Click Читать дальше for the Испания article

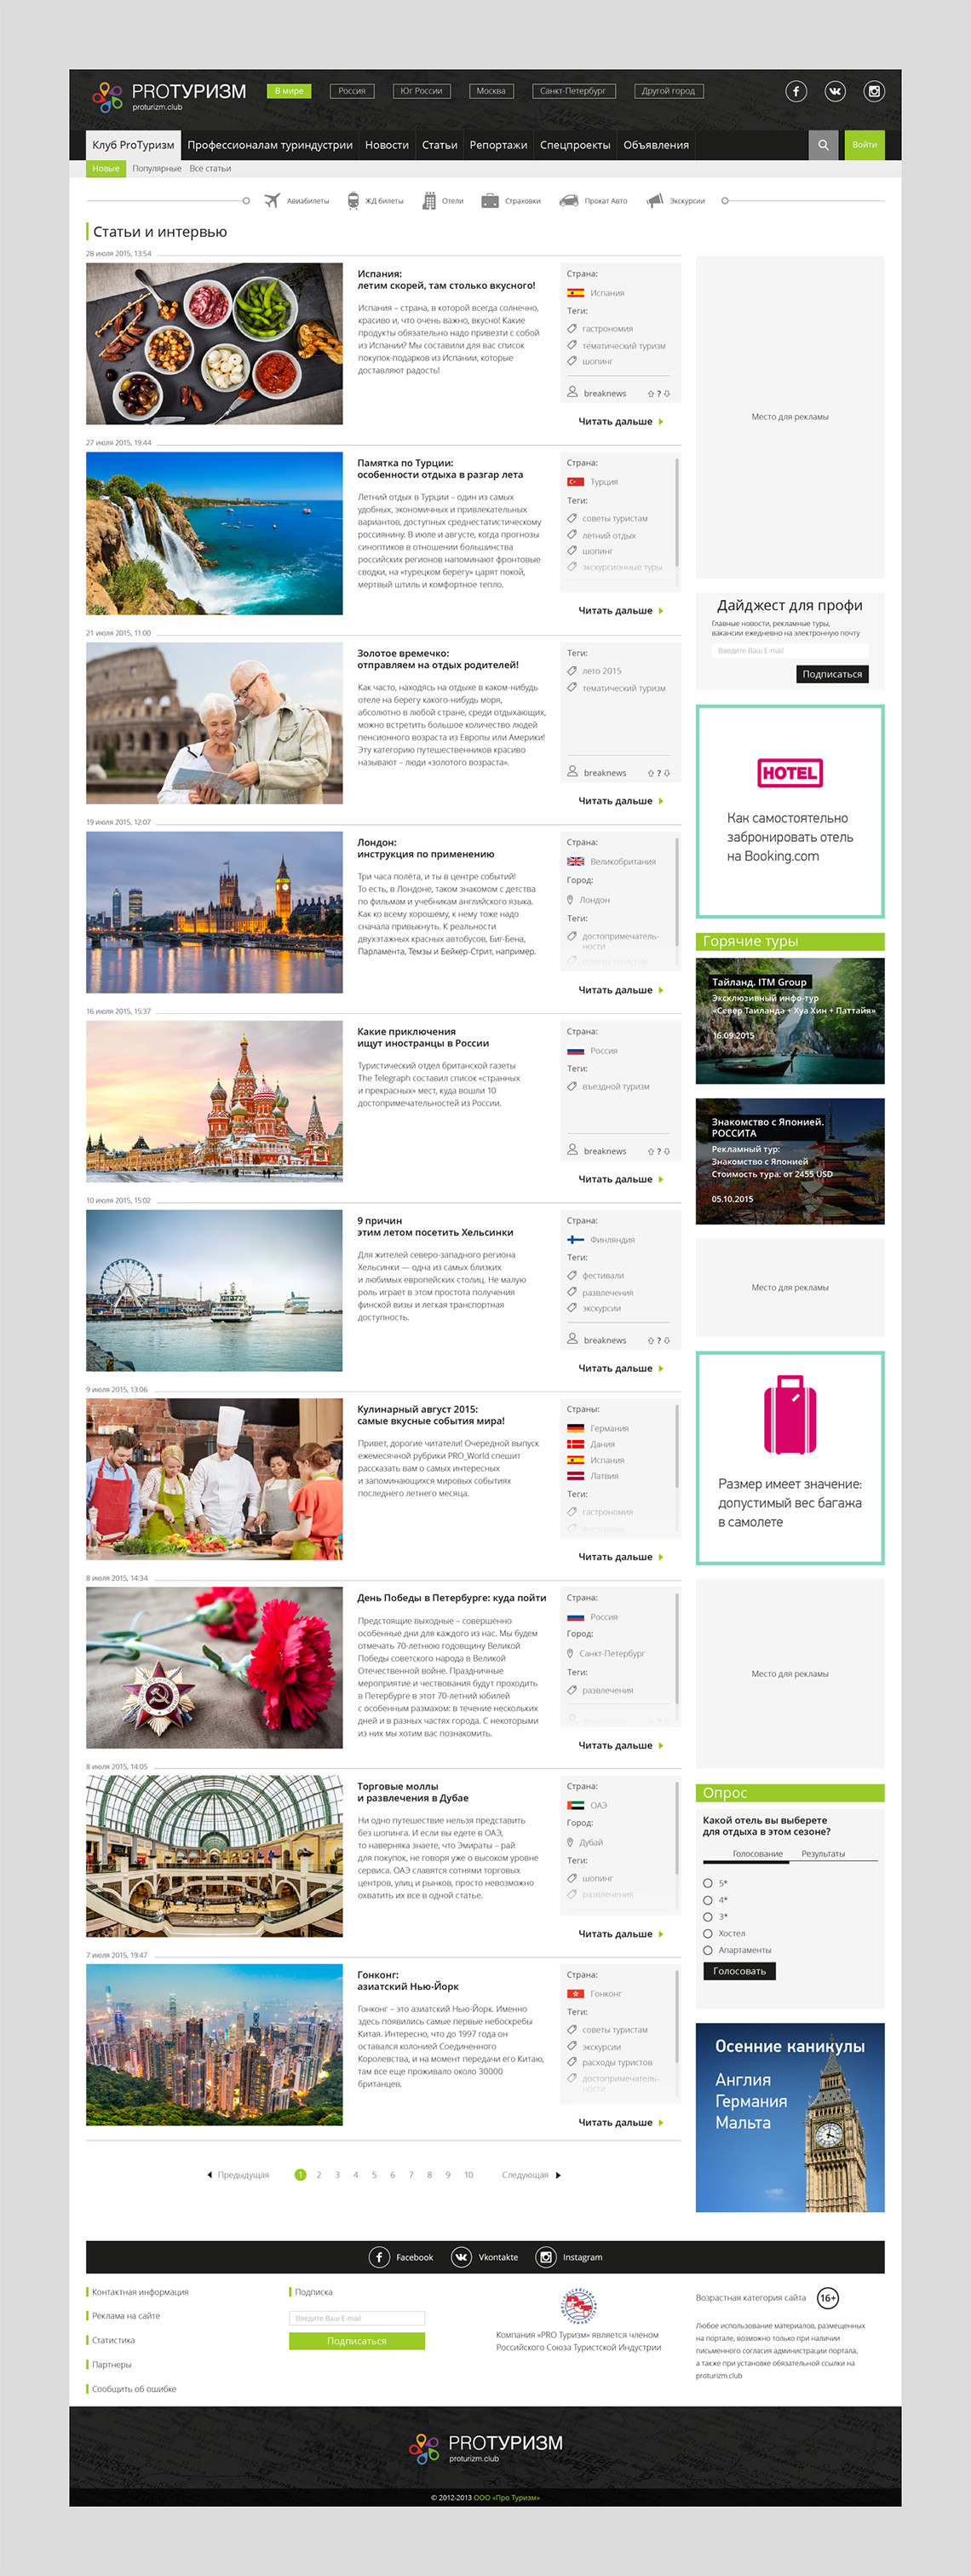621,422
